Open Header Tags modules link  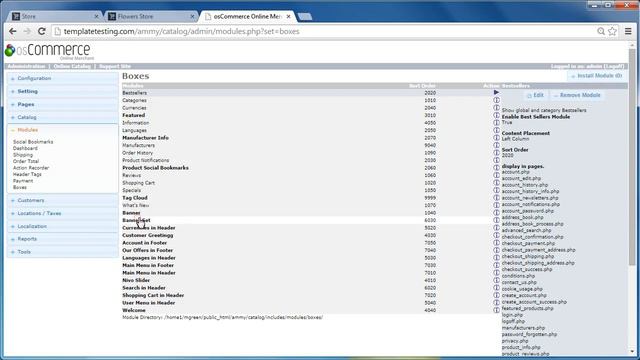point(27,174)
